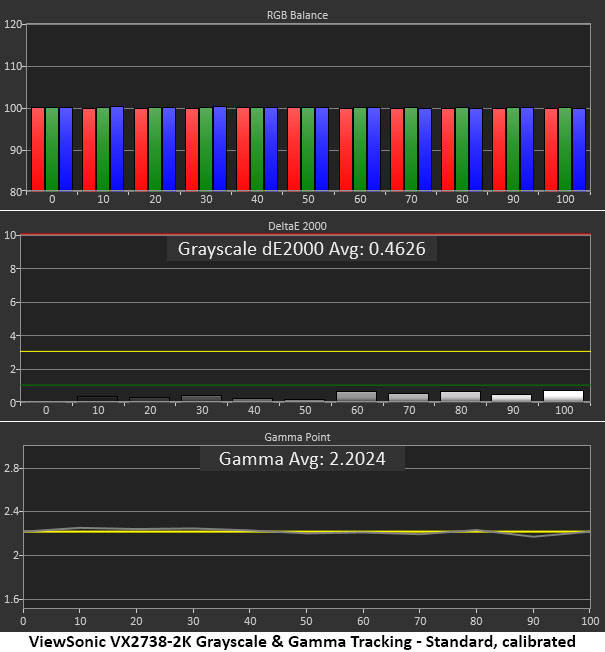605x652 pixels.
Task: Click the DeltaE bar at 90
Action: click(512, 398)
